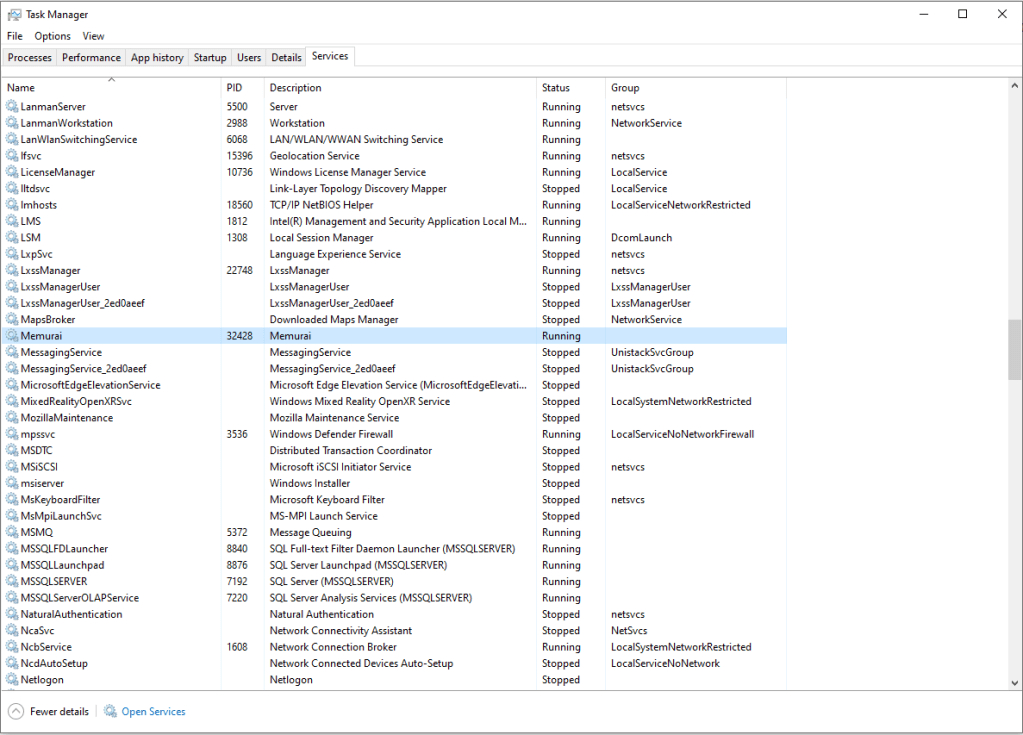The height and width of the screenshot is (735, 1023).
Task: Click the service icon beside mpssvc
Action: pos(12,434)
